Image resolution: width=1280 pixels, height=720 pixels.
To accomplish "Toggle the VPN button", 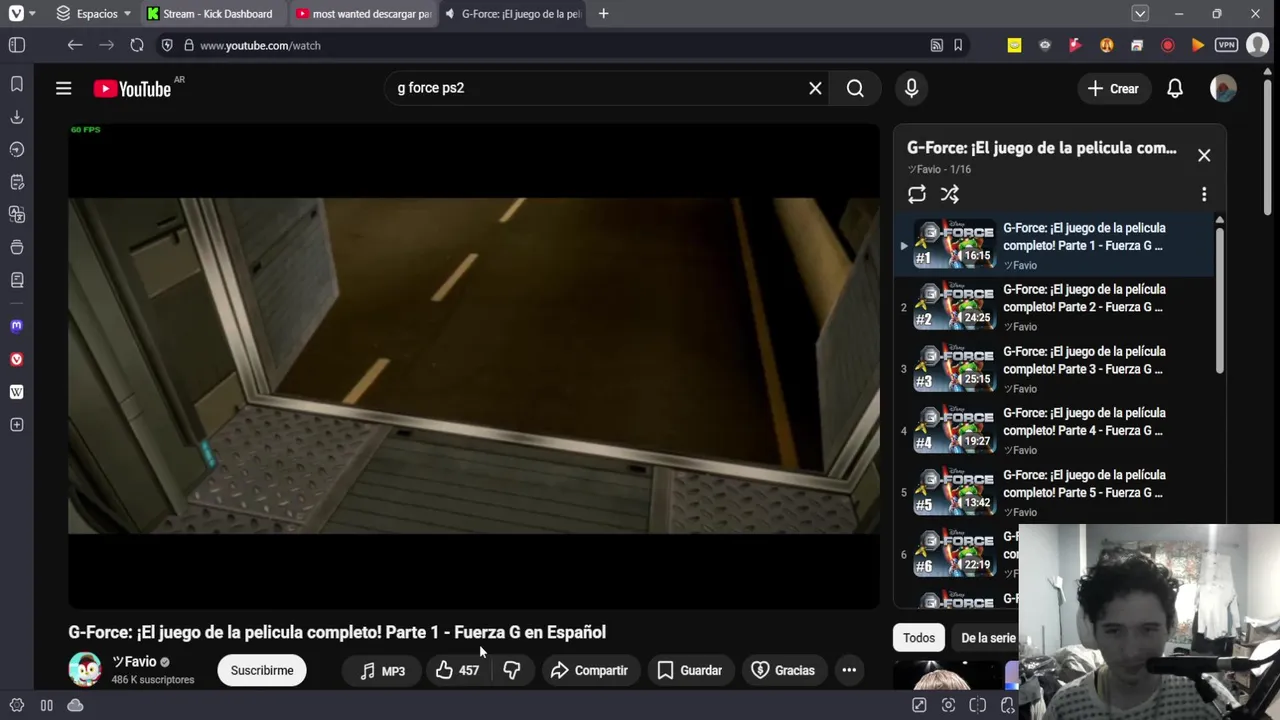I will click(x=1226, y=45).
